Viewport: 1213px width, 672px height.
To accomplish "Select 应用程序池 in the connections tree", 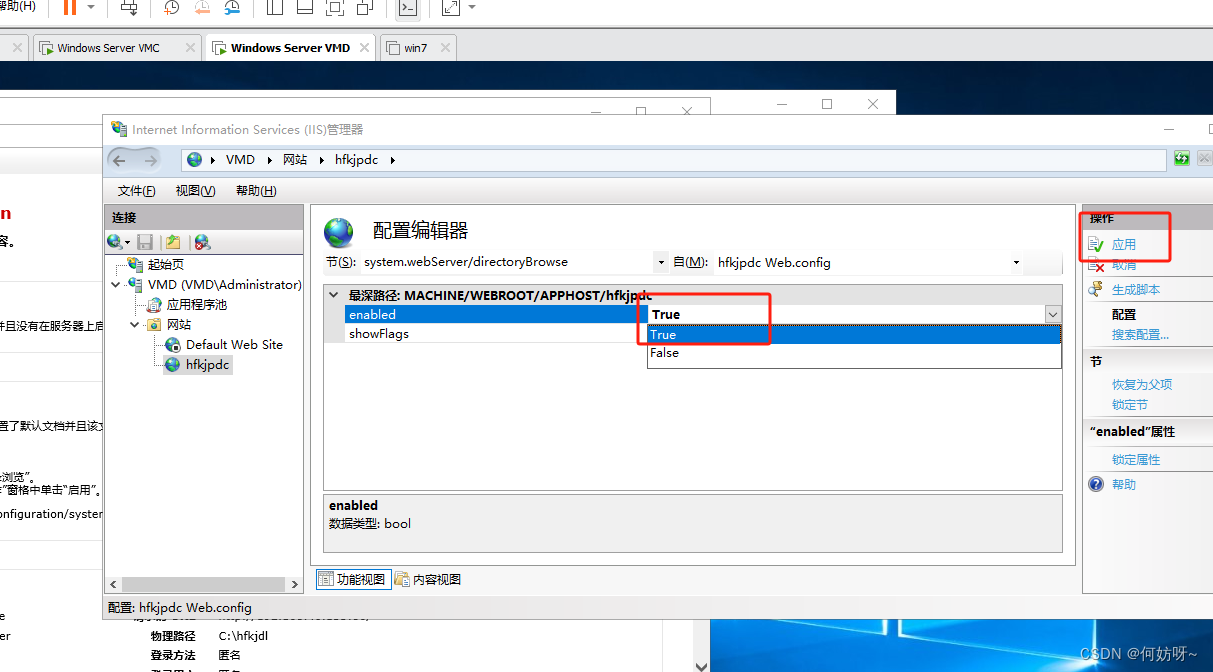I will click(197, 305).
